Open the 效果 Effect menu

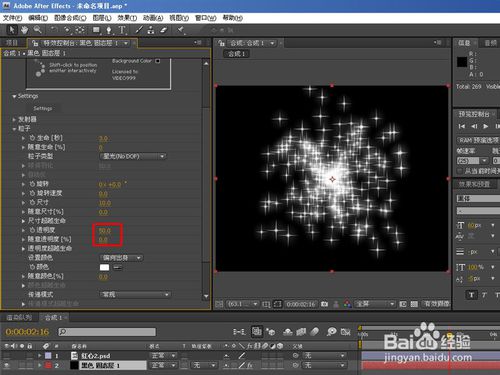pos(127,18)
